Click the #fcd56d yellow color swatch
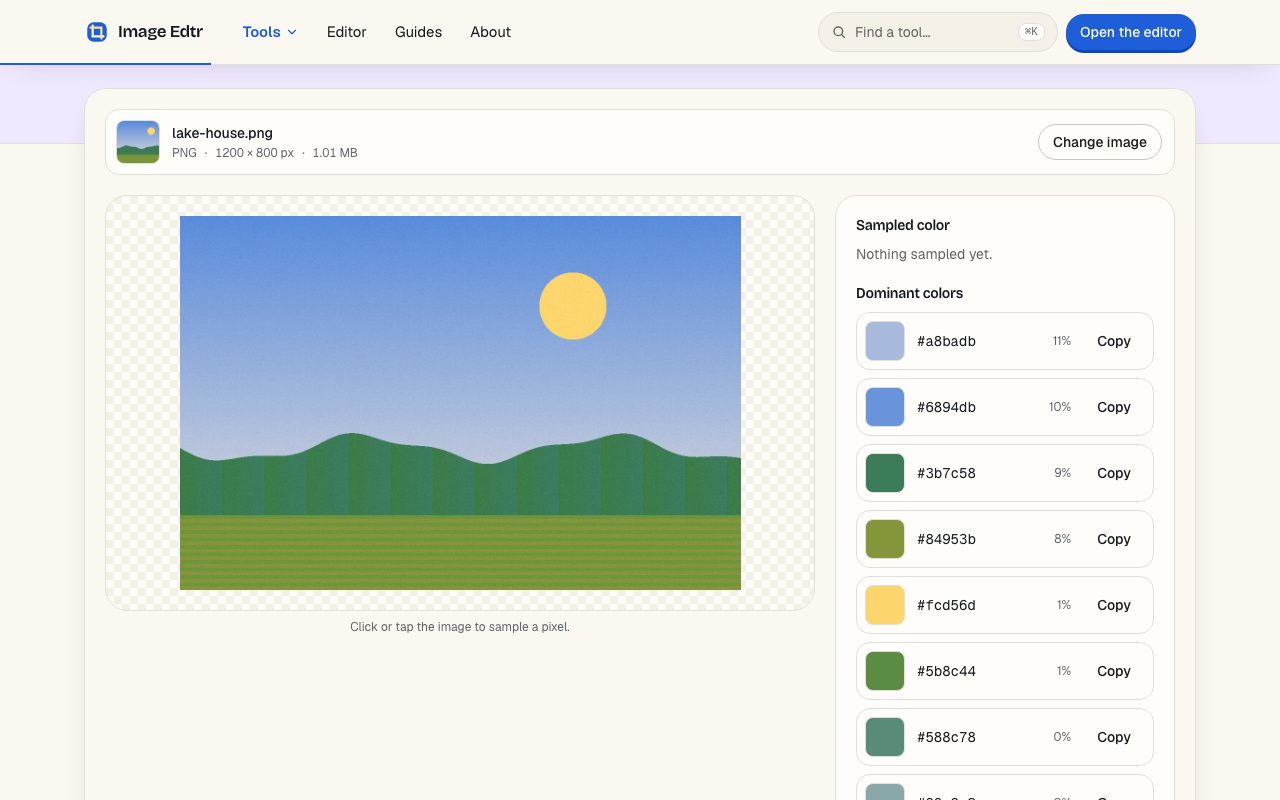This screenshot has height=800, width=1280. pos(885,605)
